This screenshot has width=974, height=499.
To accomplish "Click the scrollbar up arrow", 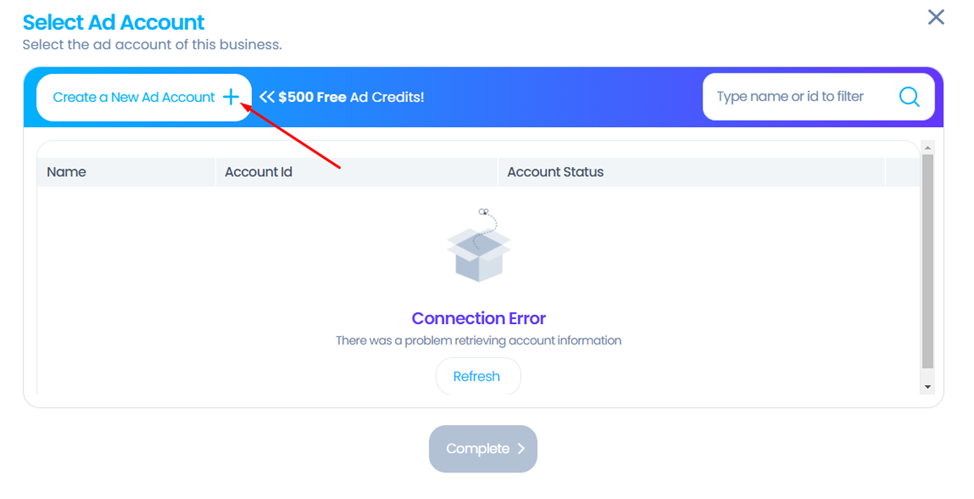I will 927,148.
